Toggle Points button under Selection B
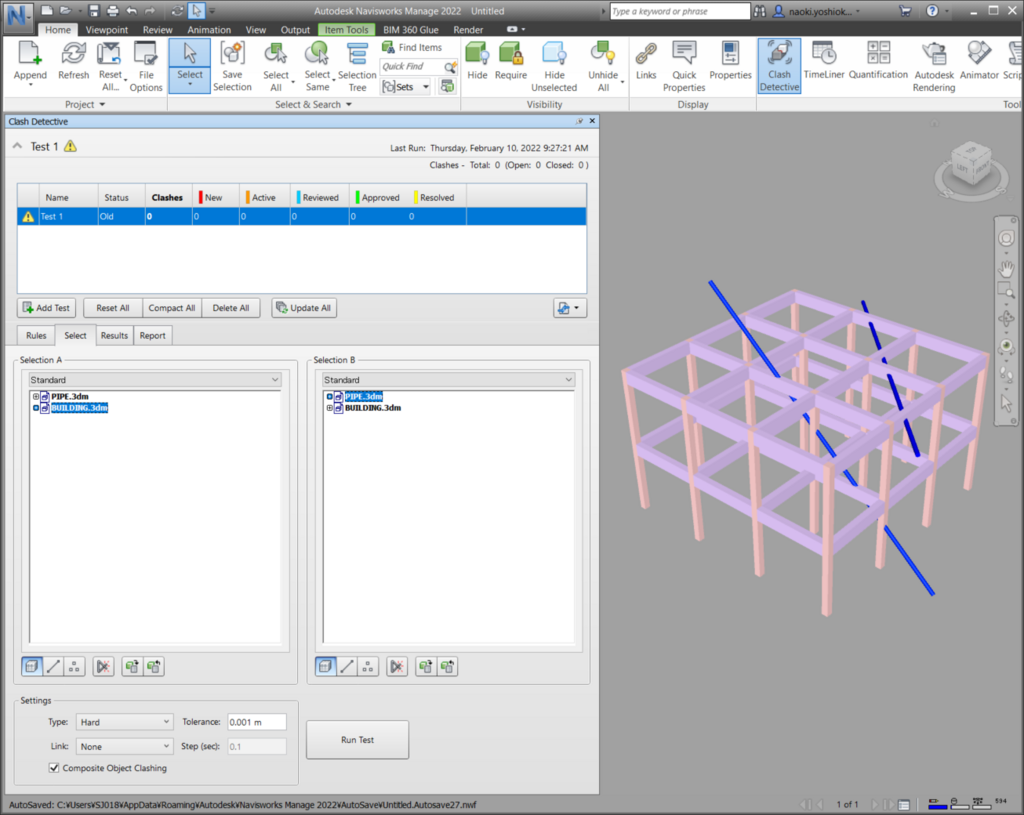The width and height of the screenshot is (1024, 815). click(368, 667)
